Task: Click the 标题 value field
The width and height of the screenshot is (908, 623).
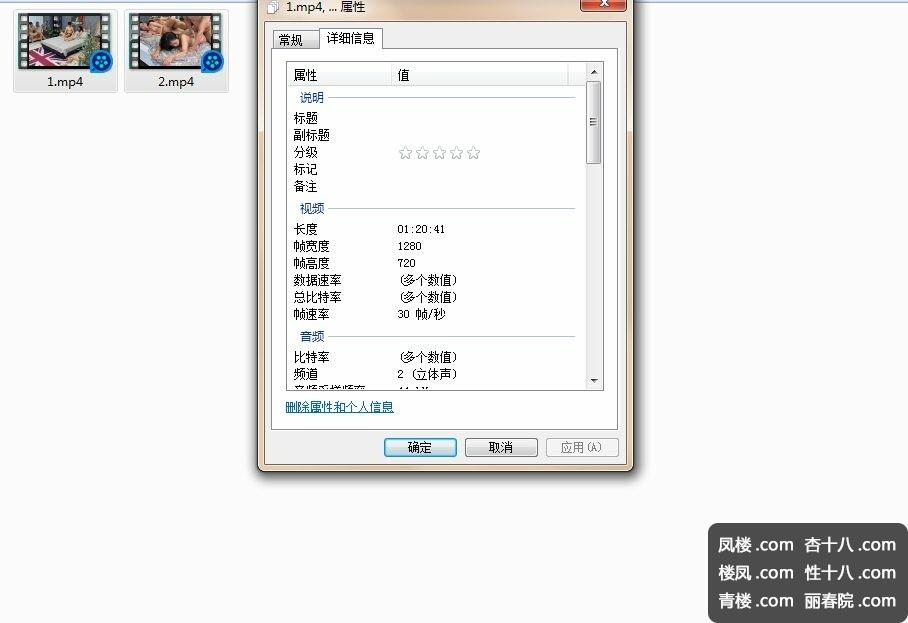Action: tap(480, 118)
